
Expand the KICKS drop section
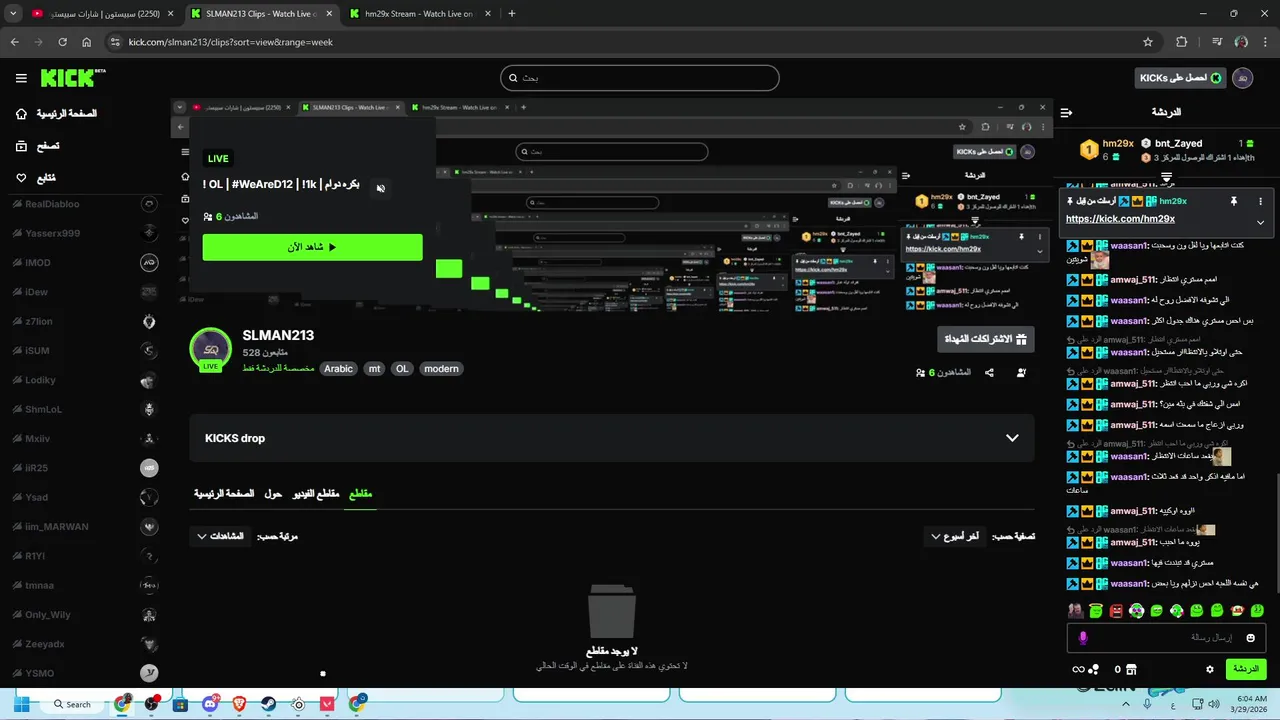(1012, 438)
